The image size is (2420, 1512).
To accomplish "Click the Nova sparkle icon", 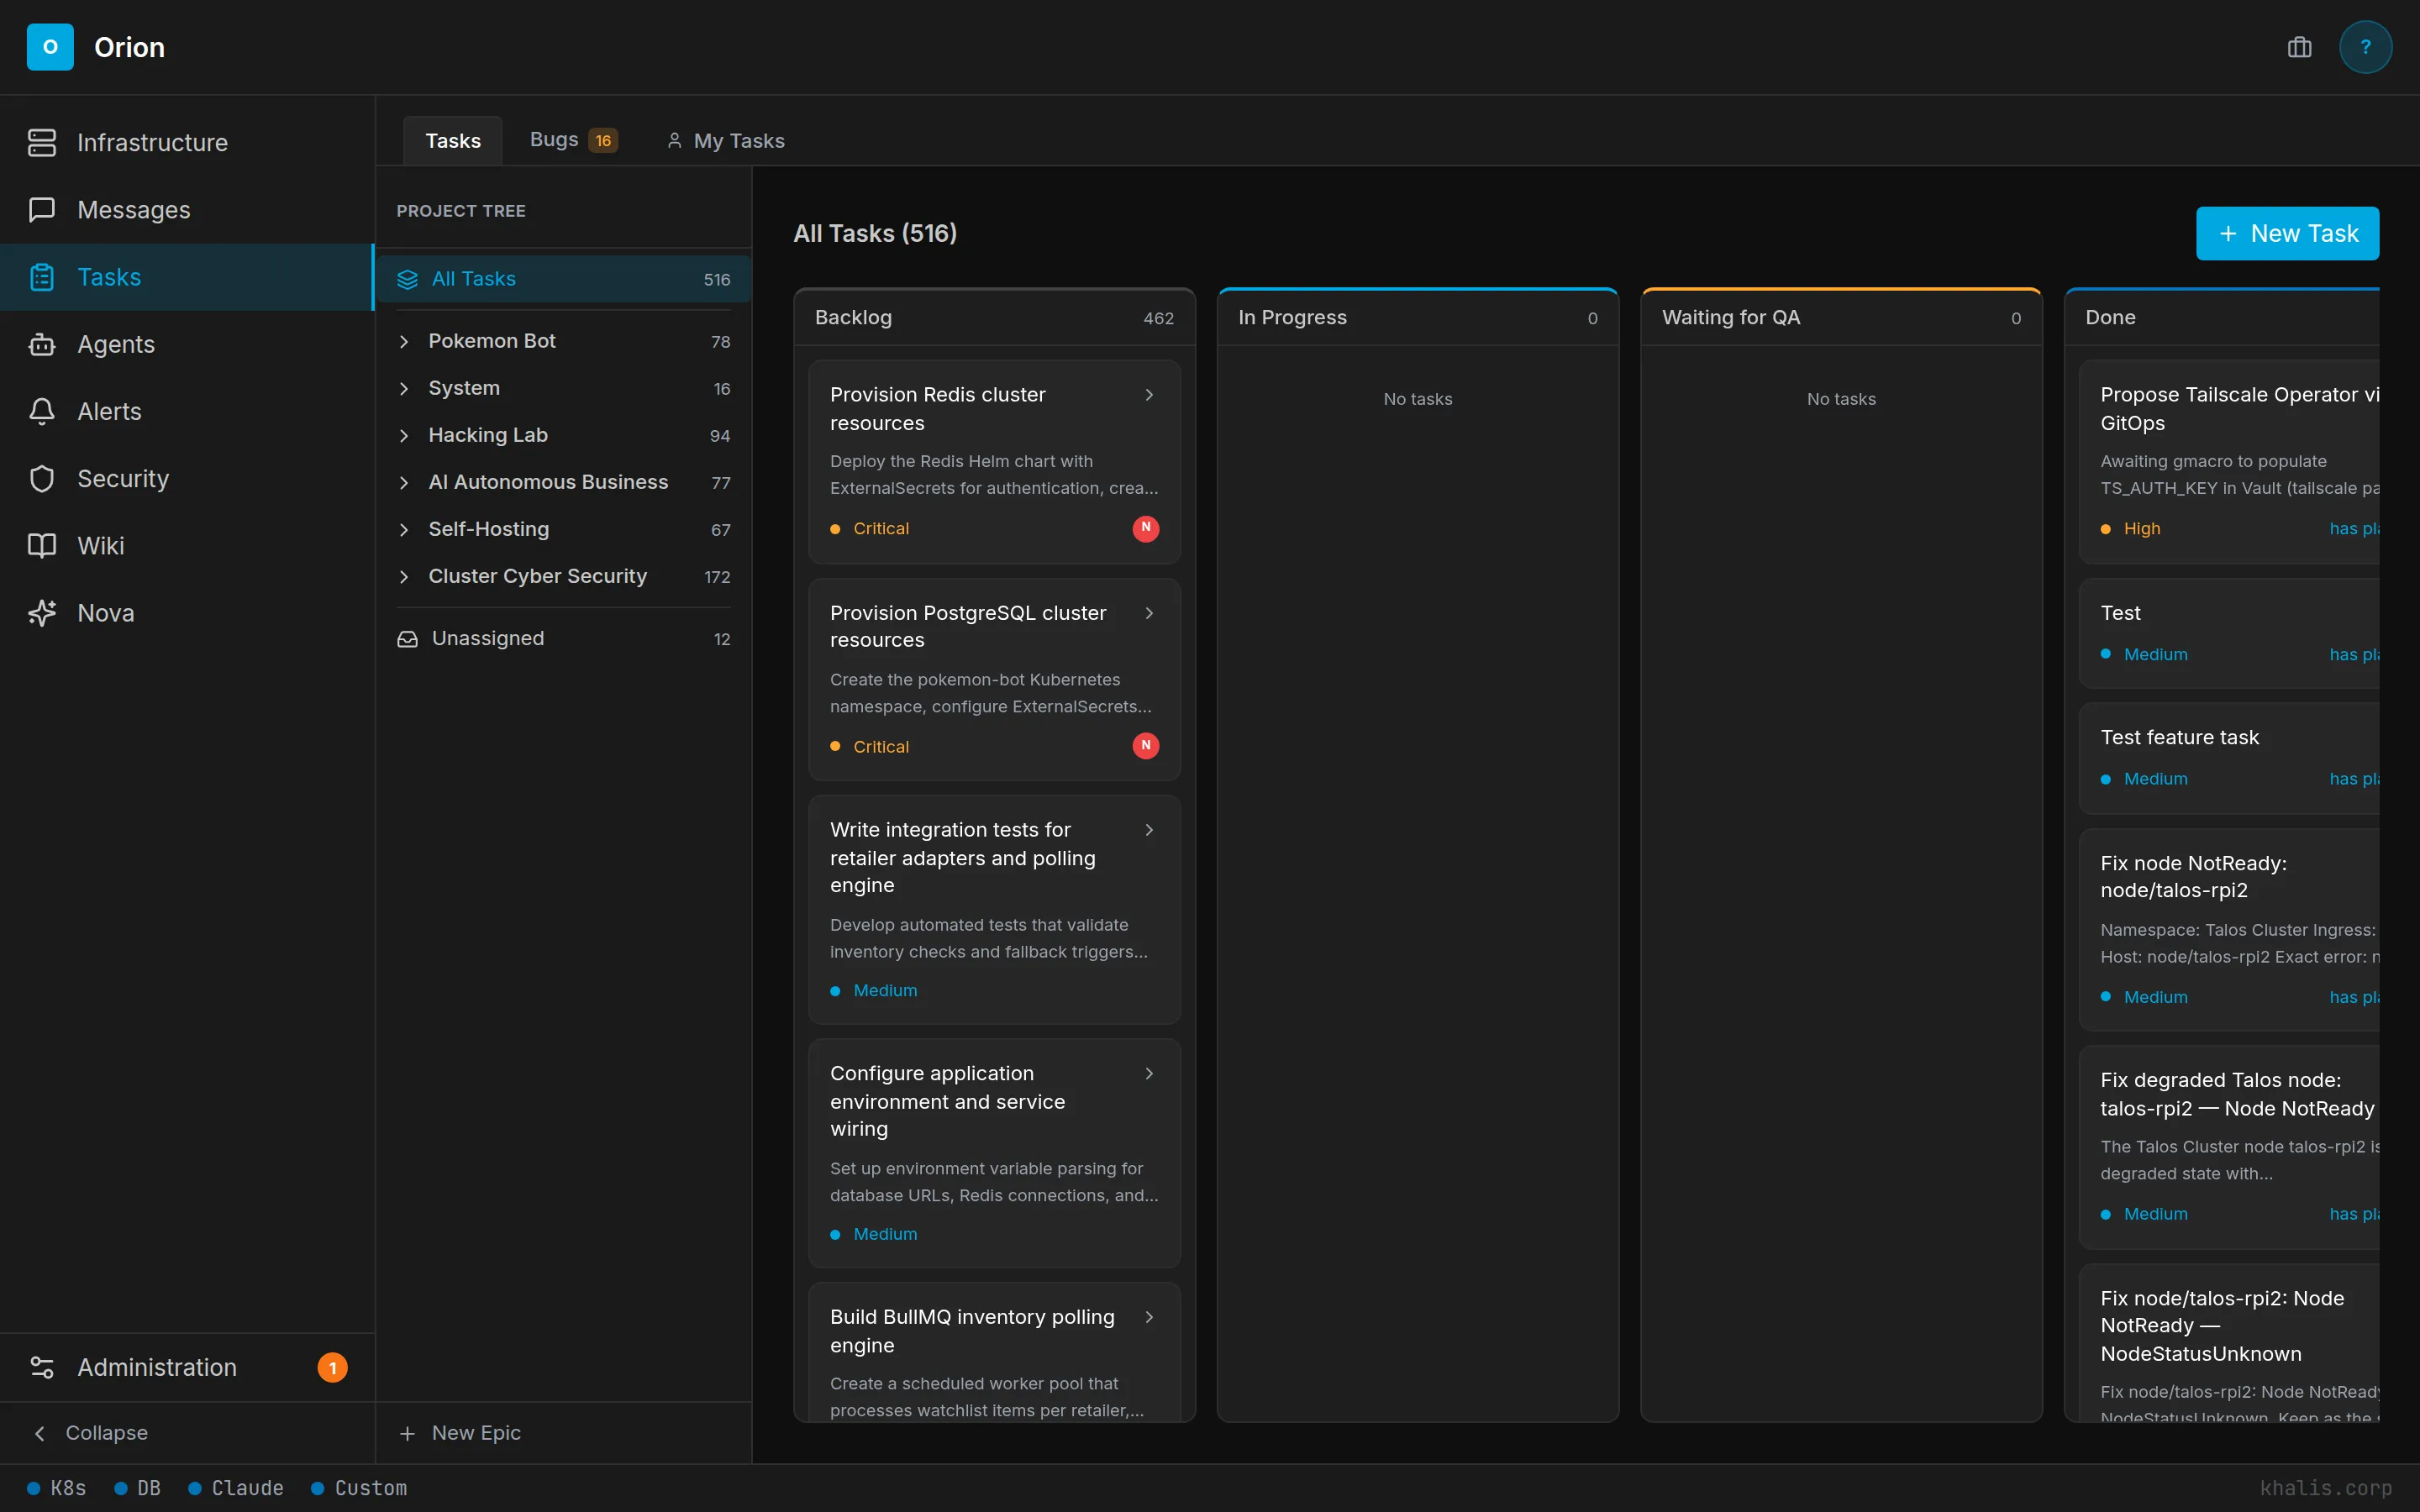I will (x=42, y=613).
